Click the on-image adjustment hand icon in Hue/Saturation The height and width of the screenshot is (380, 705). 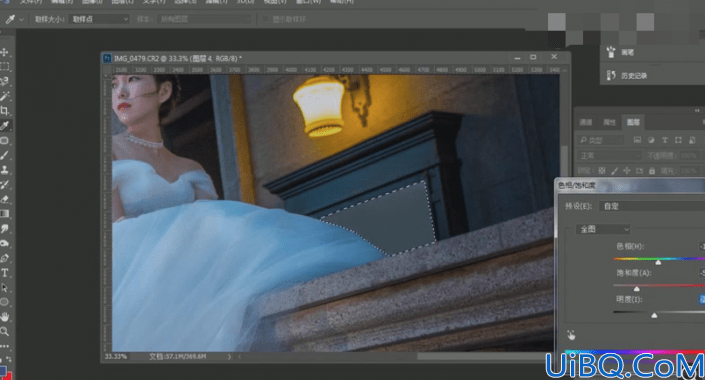coord(571,335)
